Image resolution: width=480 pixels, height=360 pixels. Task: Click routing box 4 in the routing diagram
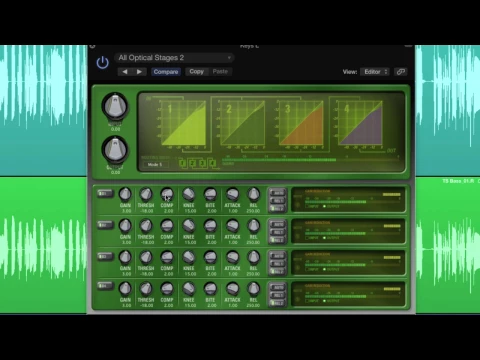pos(212,163)
